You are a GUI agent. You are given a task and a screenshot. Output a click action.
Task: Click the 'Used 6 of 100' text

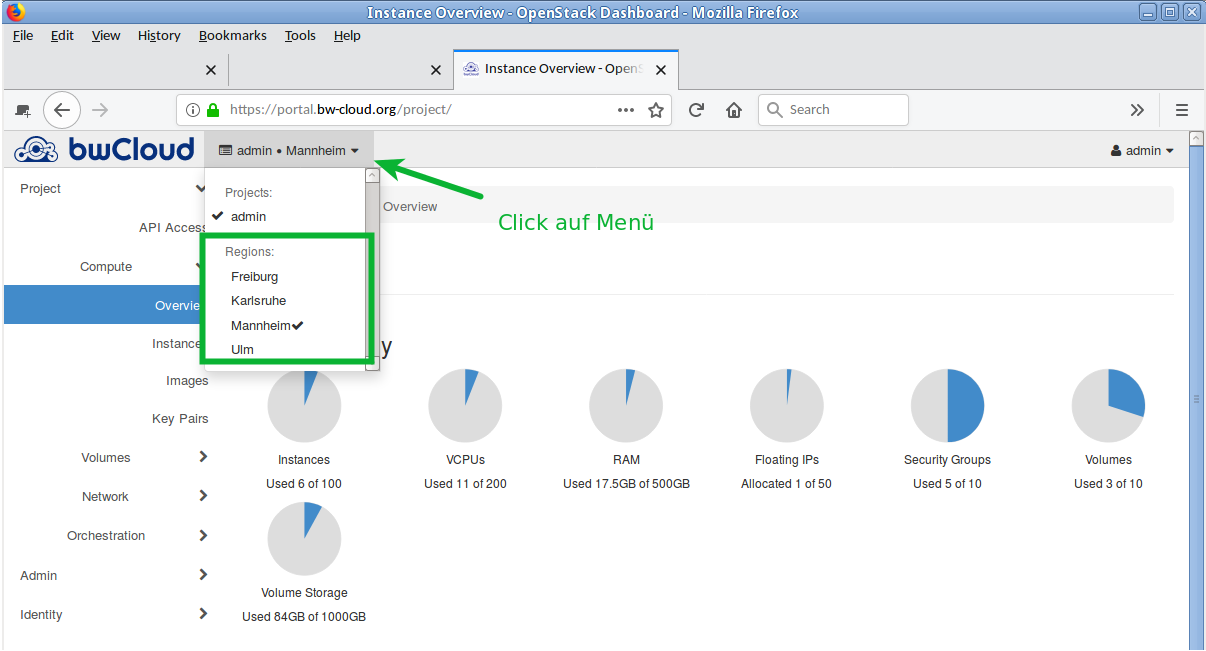(x=304, y=484)
